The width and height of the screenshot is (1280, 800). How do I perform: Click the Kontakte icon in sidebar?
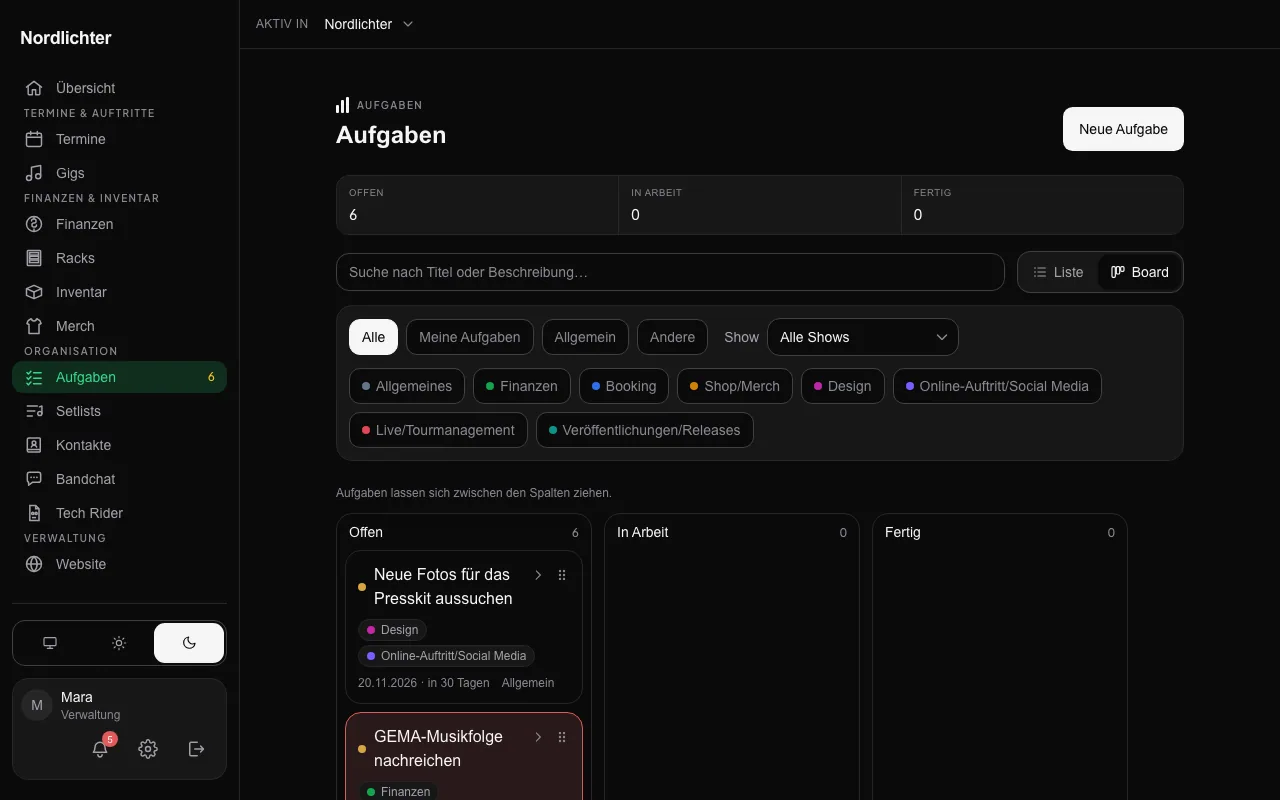pyautogui.click(x=34, y=445)
